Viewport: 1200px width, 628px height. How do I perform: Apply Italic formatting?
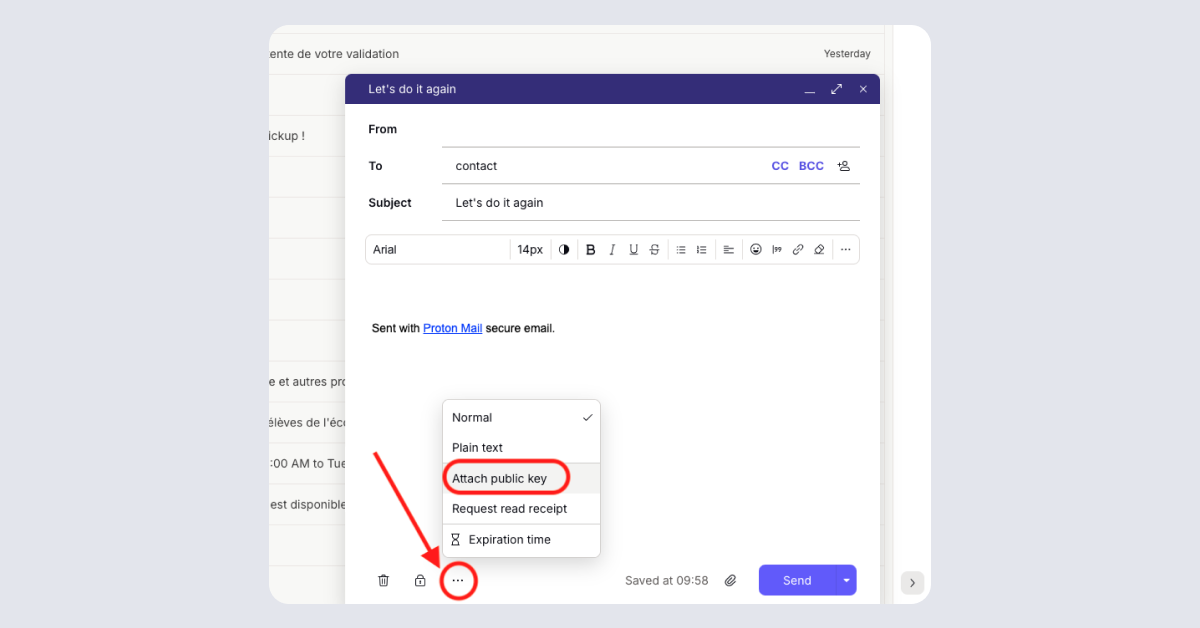[x=612, y=249]
